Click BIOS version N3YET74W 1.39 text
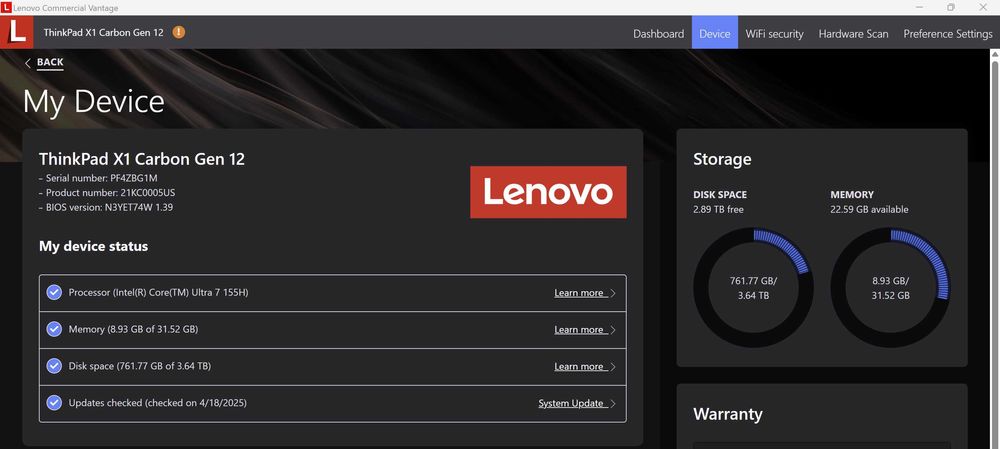The image size is (1000, 449). tap(106, 207)
